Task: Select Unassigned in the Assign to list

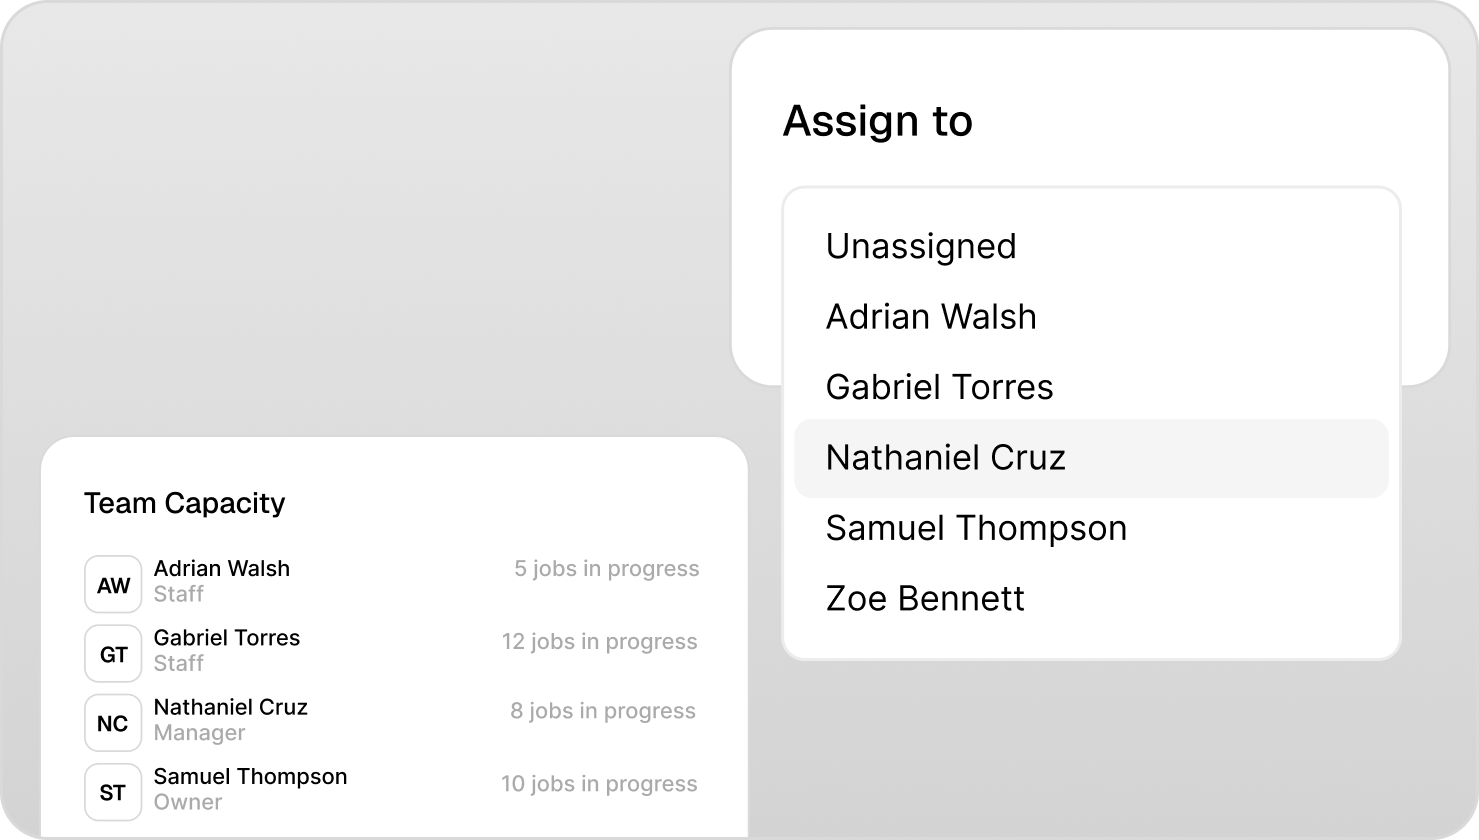Action: 921,247
